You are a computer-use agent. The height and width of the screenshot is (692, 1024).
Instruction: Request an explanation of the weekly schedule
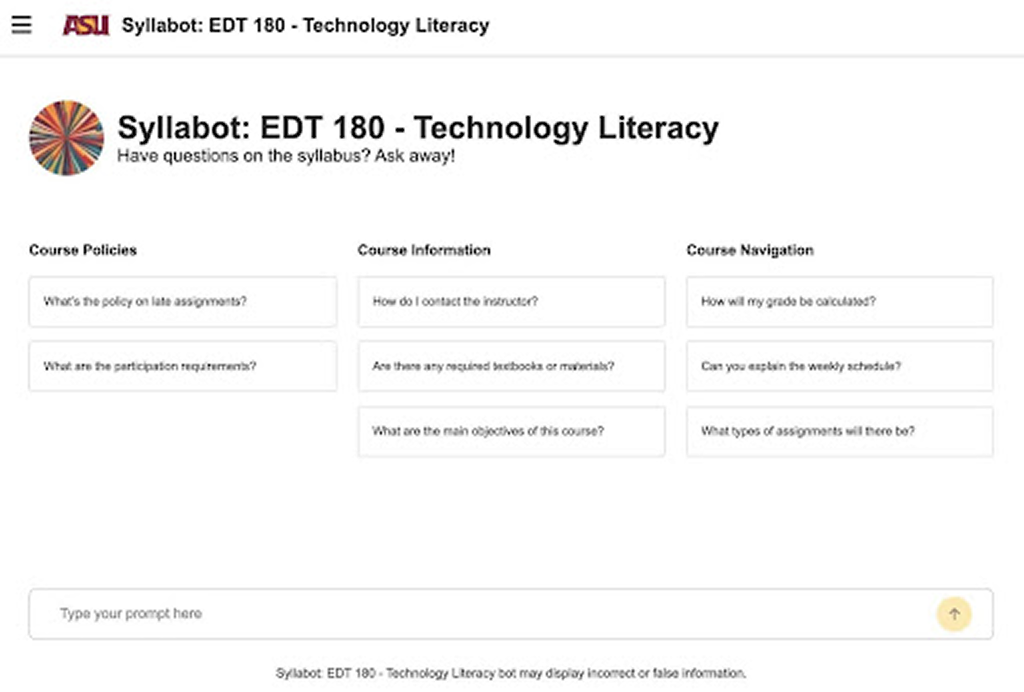click(x=838, y=366)
